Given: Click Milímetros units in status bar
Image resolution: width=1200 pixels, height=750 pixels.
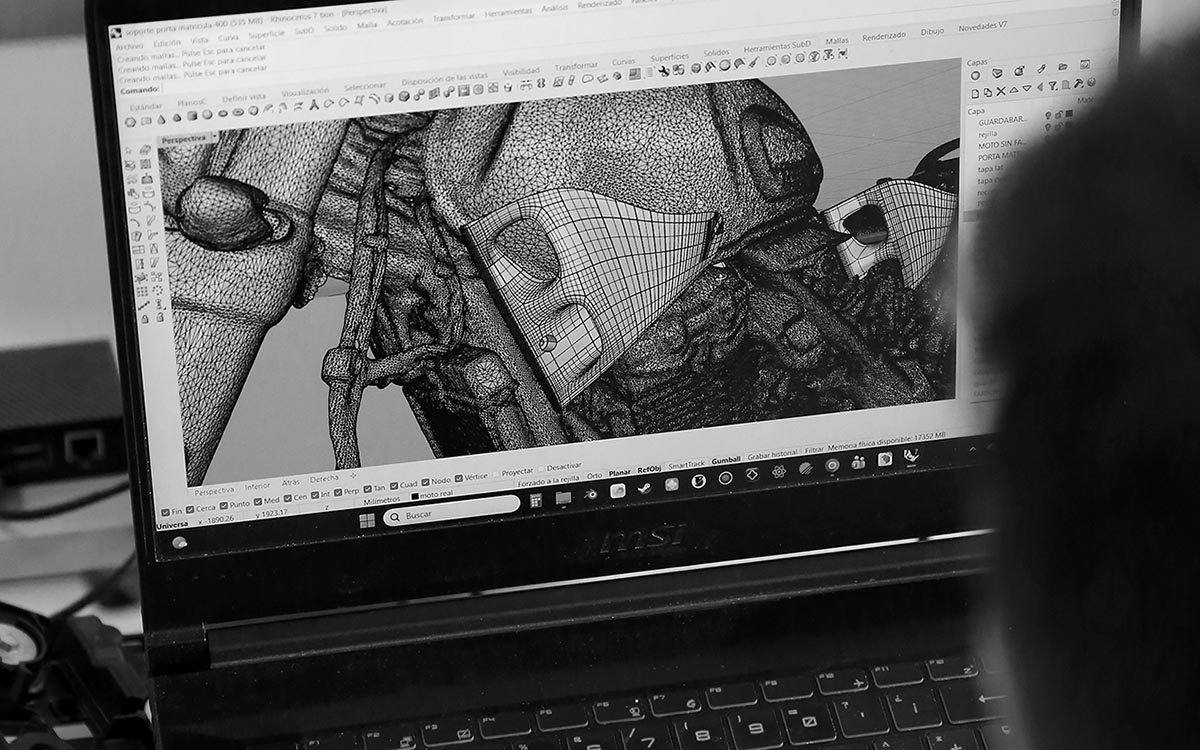Looking at the screenshot, I should (x=382, y=499).
